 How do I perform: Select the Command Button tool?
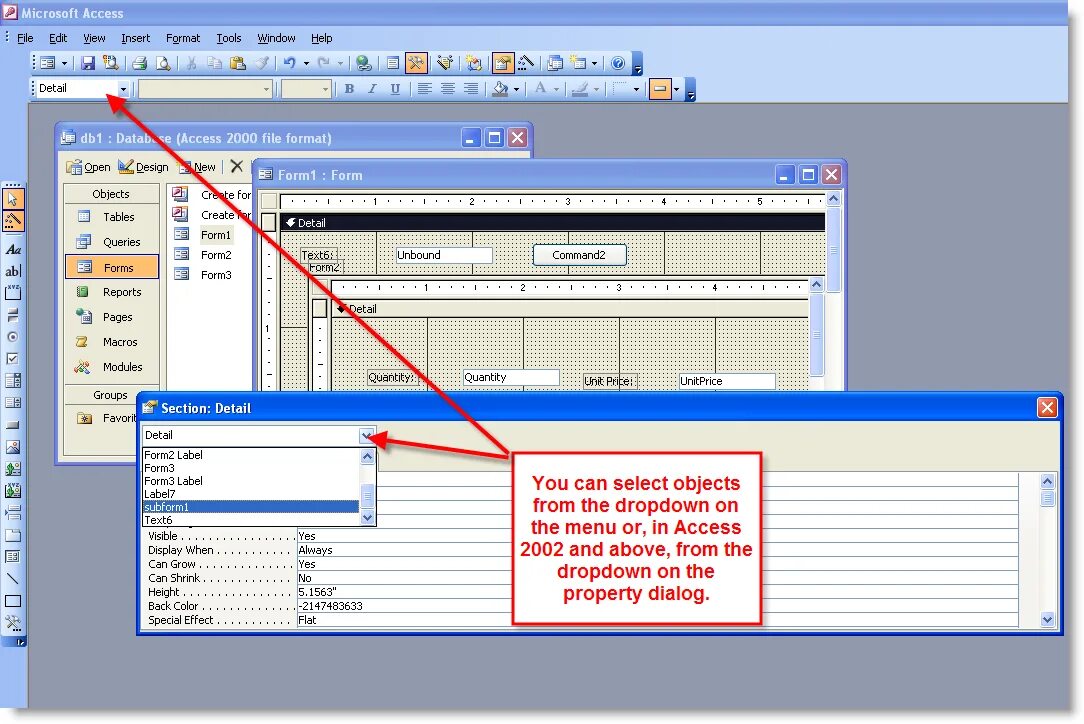[13, 425]
